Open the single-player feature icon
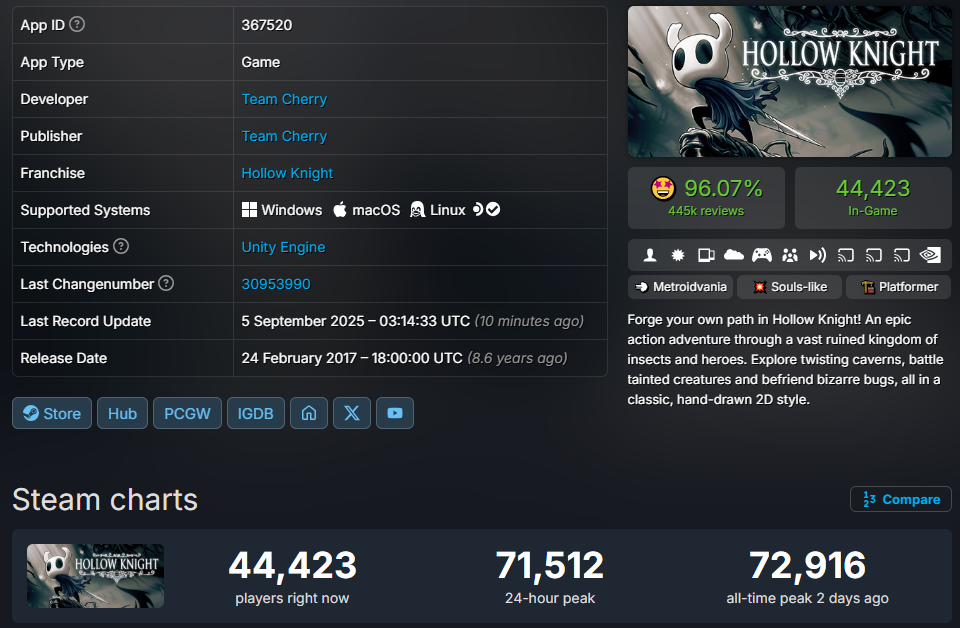 [x=650, y=255]
